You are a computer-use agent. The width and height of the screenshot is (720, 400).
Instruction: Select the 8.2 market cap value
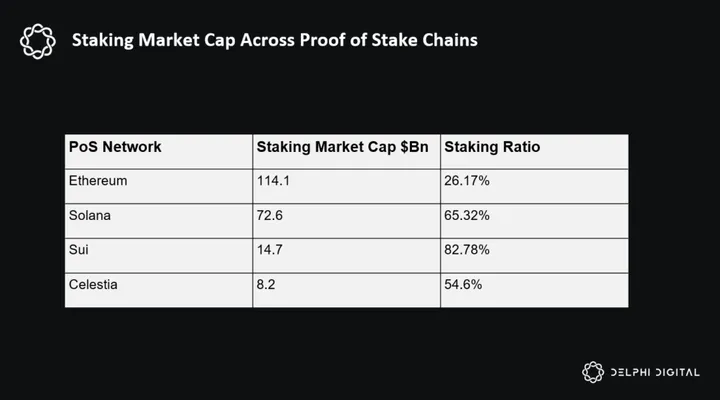click(x=266, y=284)
